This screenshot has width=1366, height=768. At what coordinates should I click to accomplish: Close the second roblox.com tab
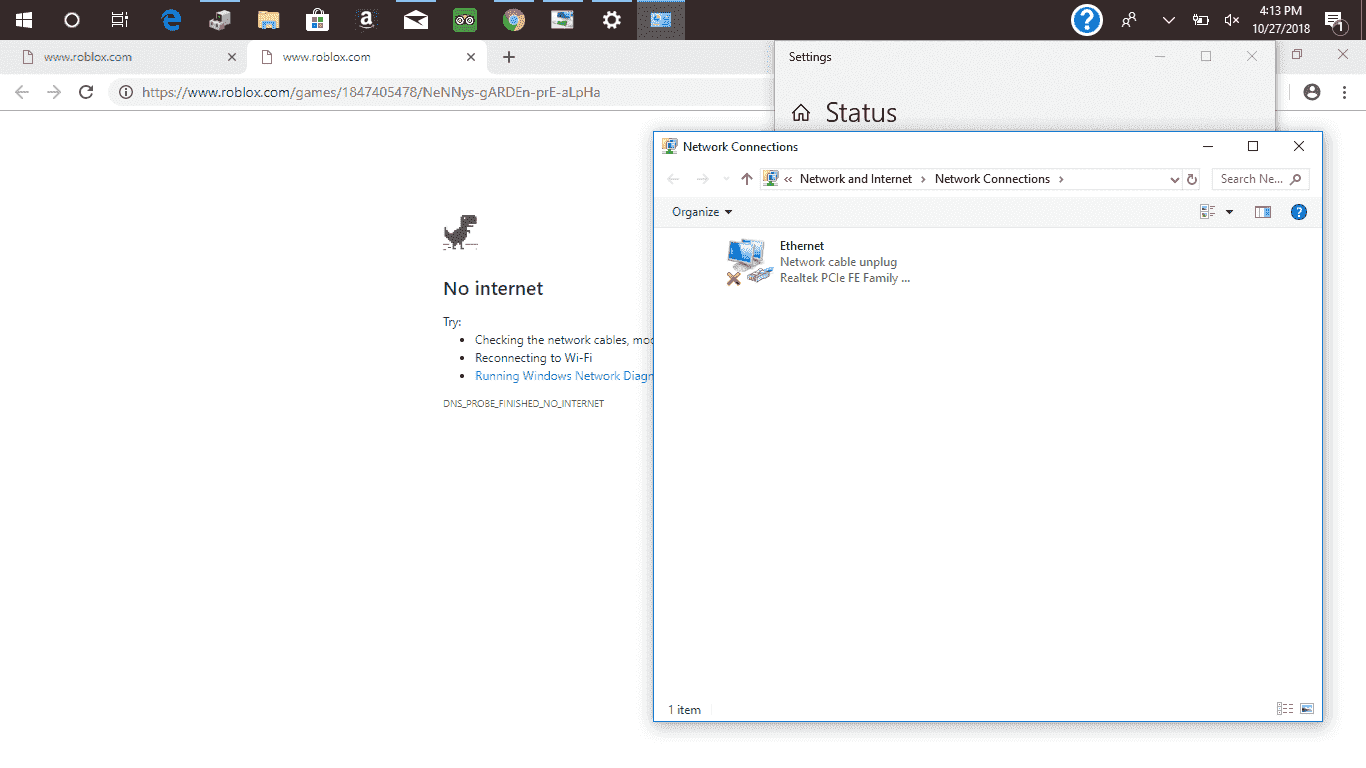(x=471, y=57)
